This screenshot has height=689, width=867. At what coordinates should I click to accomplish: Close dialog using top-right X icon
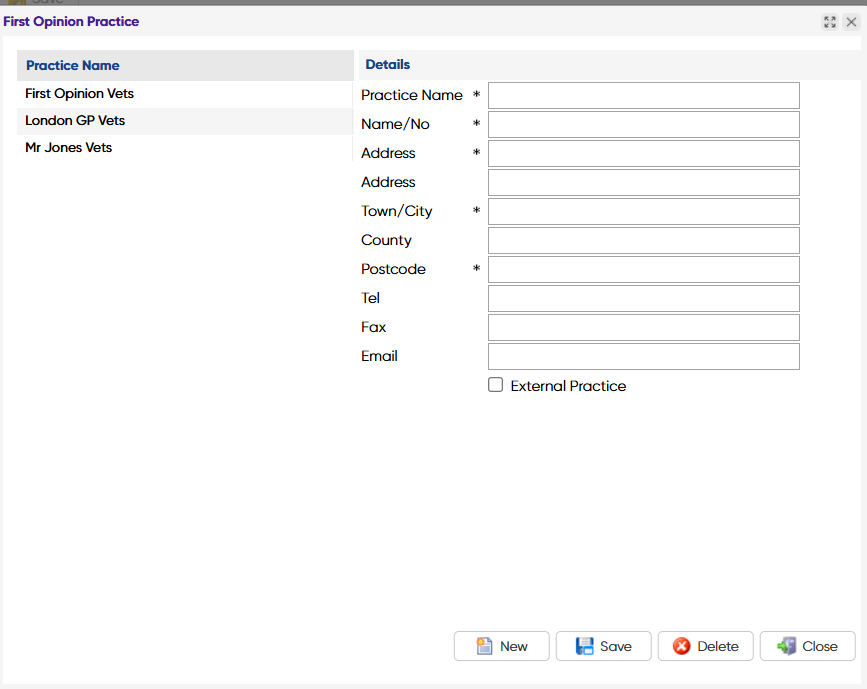851,22
